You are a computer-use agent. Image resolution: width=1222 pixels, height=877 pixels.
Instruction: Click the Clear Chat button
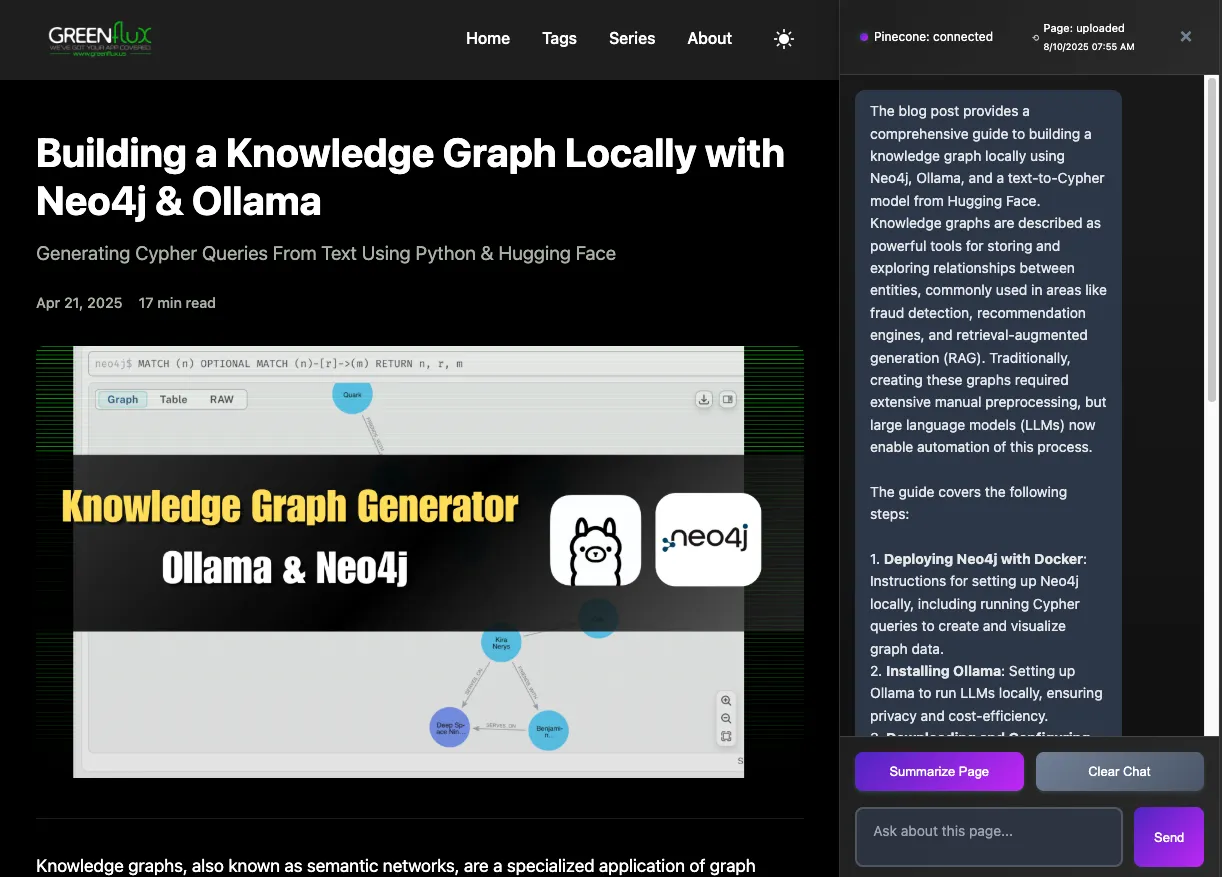tap(1119, 771)
